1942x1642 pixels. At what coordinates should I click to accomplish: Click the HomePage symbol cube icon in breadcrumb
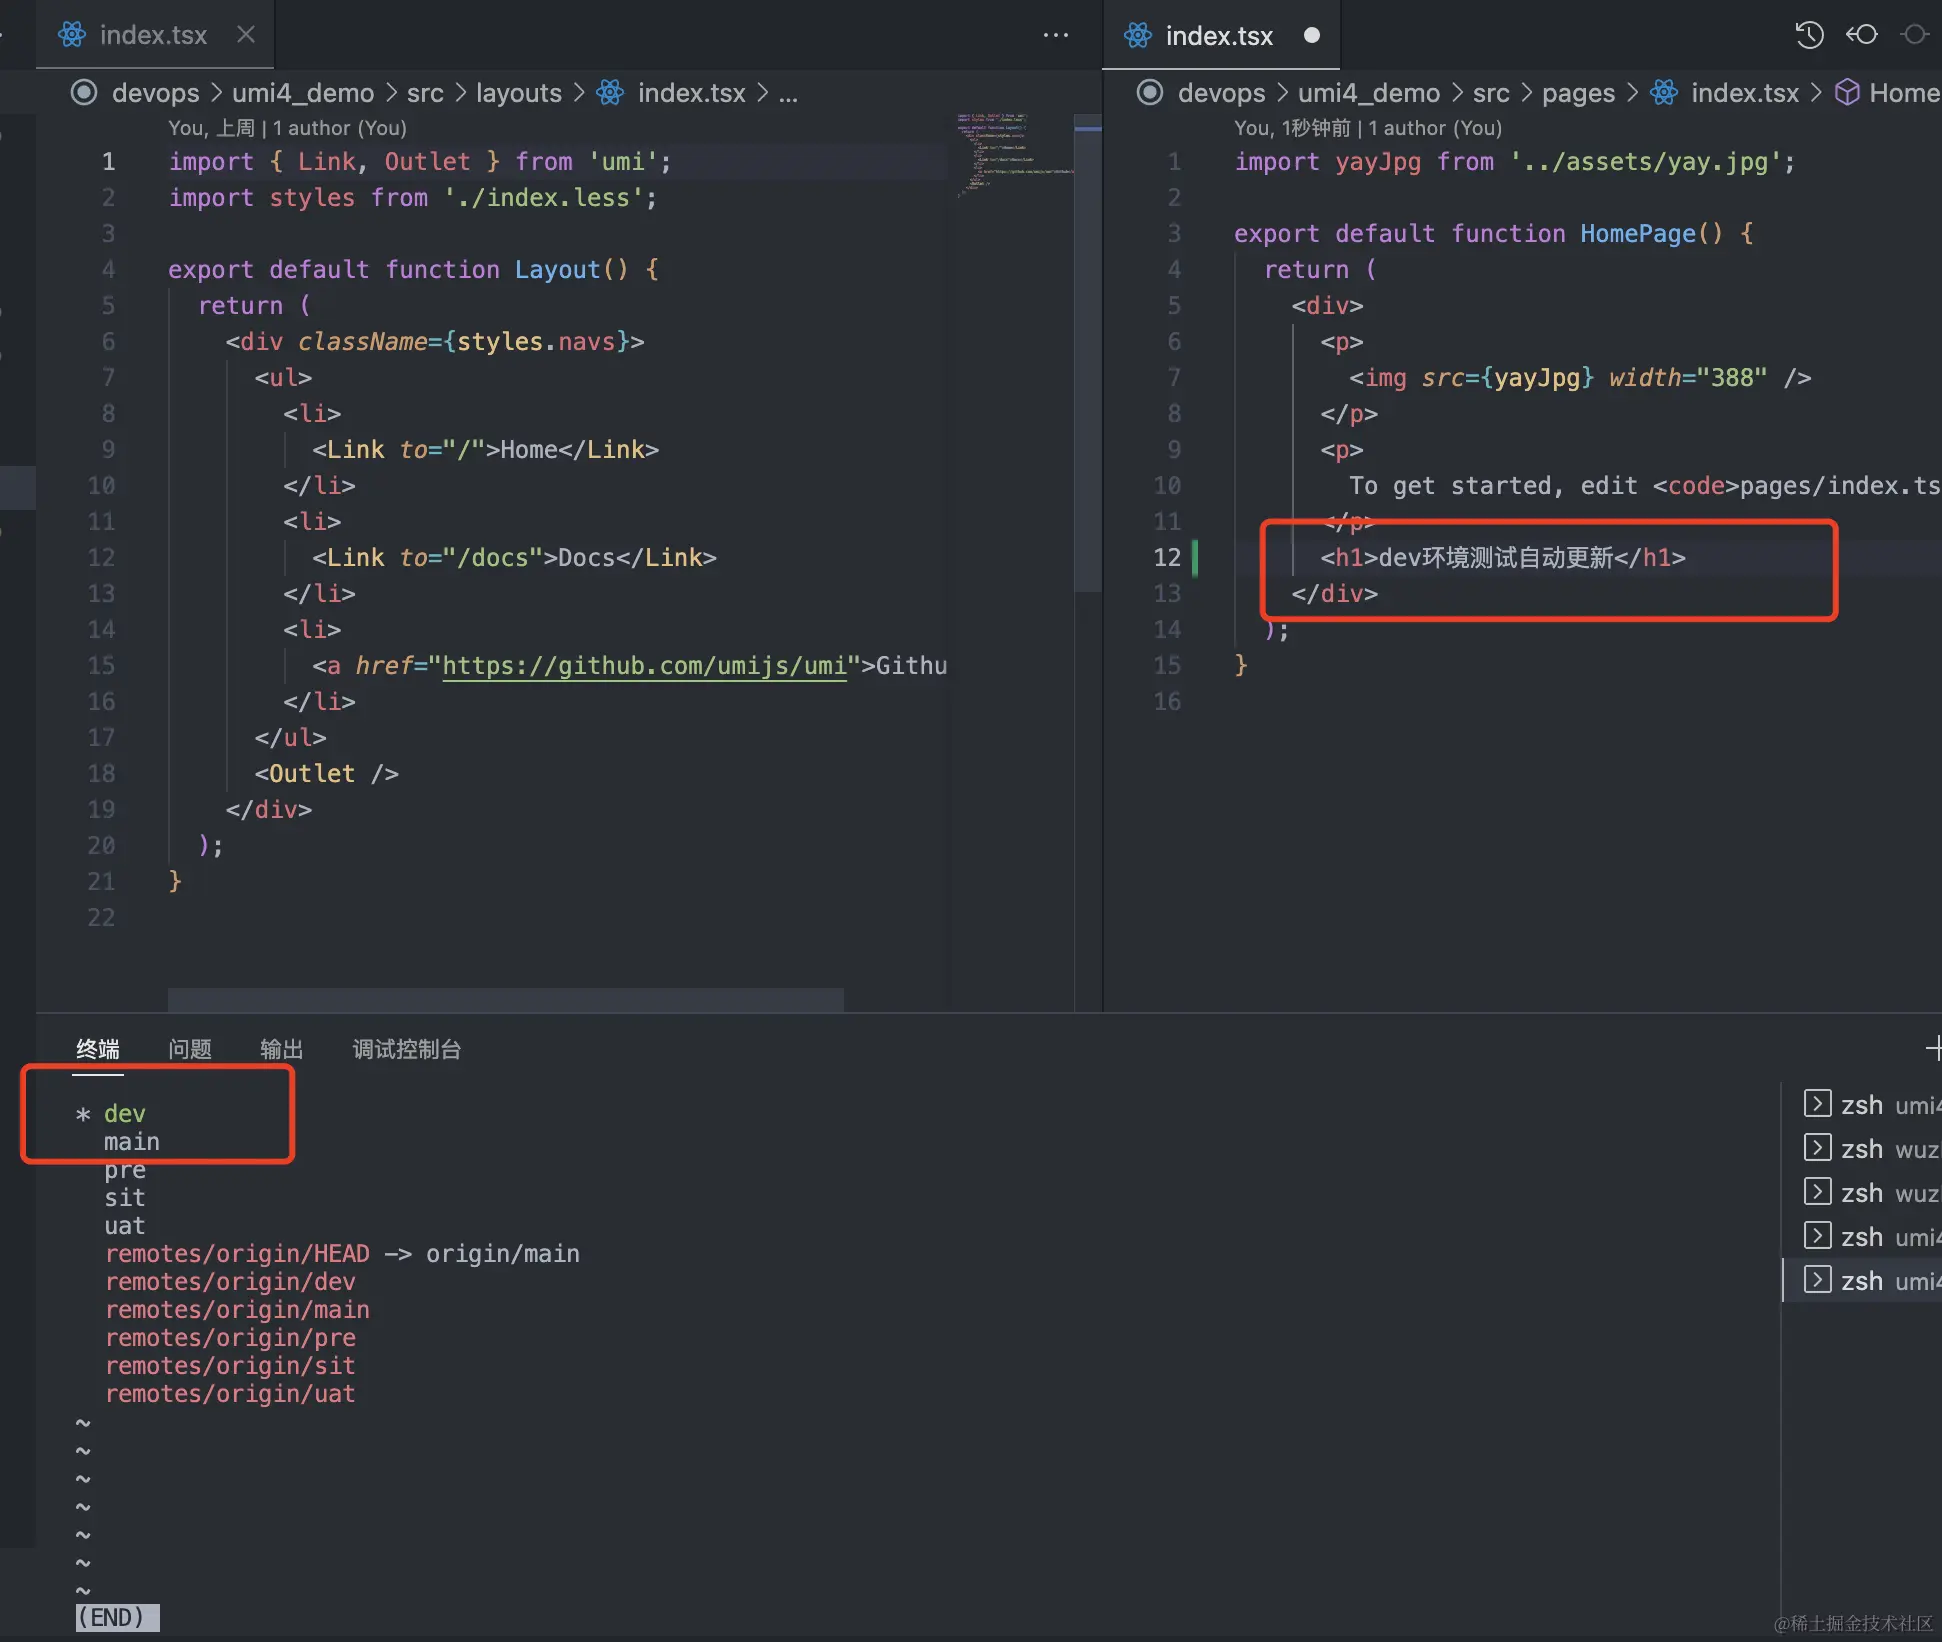click(x=1848, y=93)
